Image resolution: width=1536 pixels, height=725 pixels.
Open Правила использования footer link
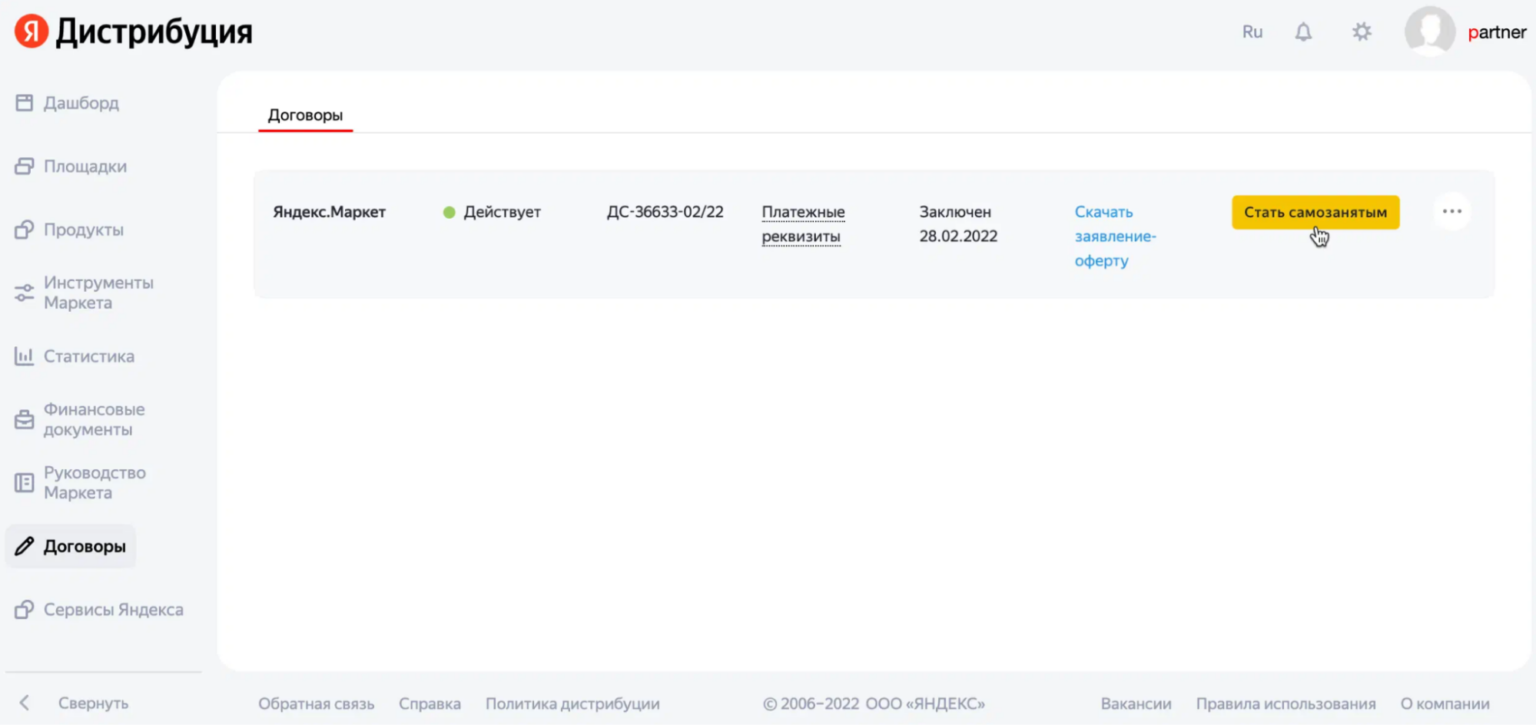pos(1286,704)
